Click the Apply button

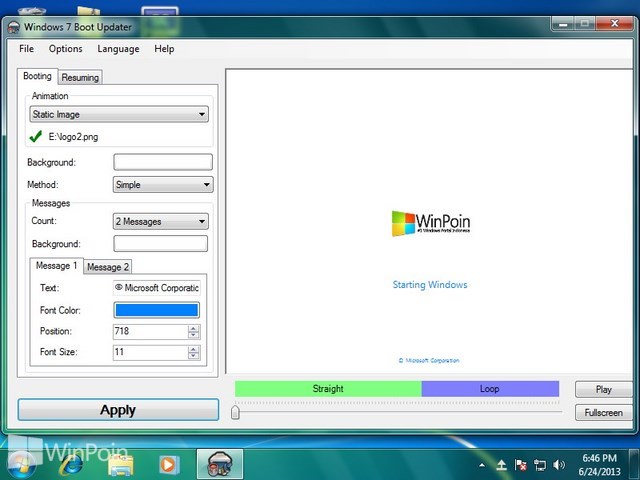click(x=118, y=410)
